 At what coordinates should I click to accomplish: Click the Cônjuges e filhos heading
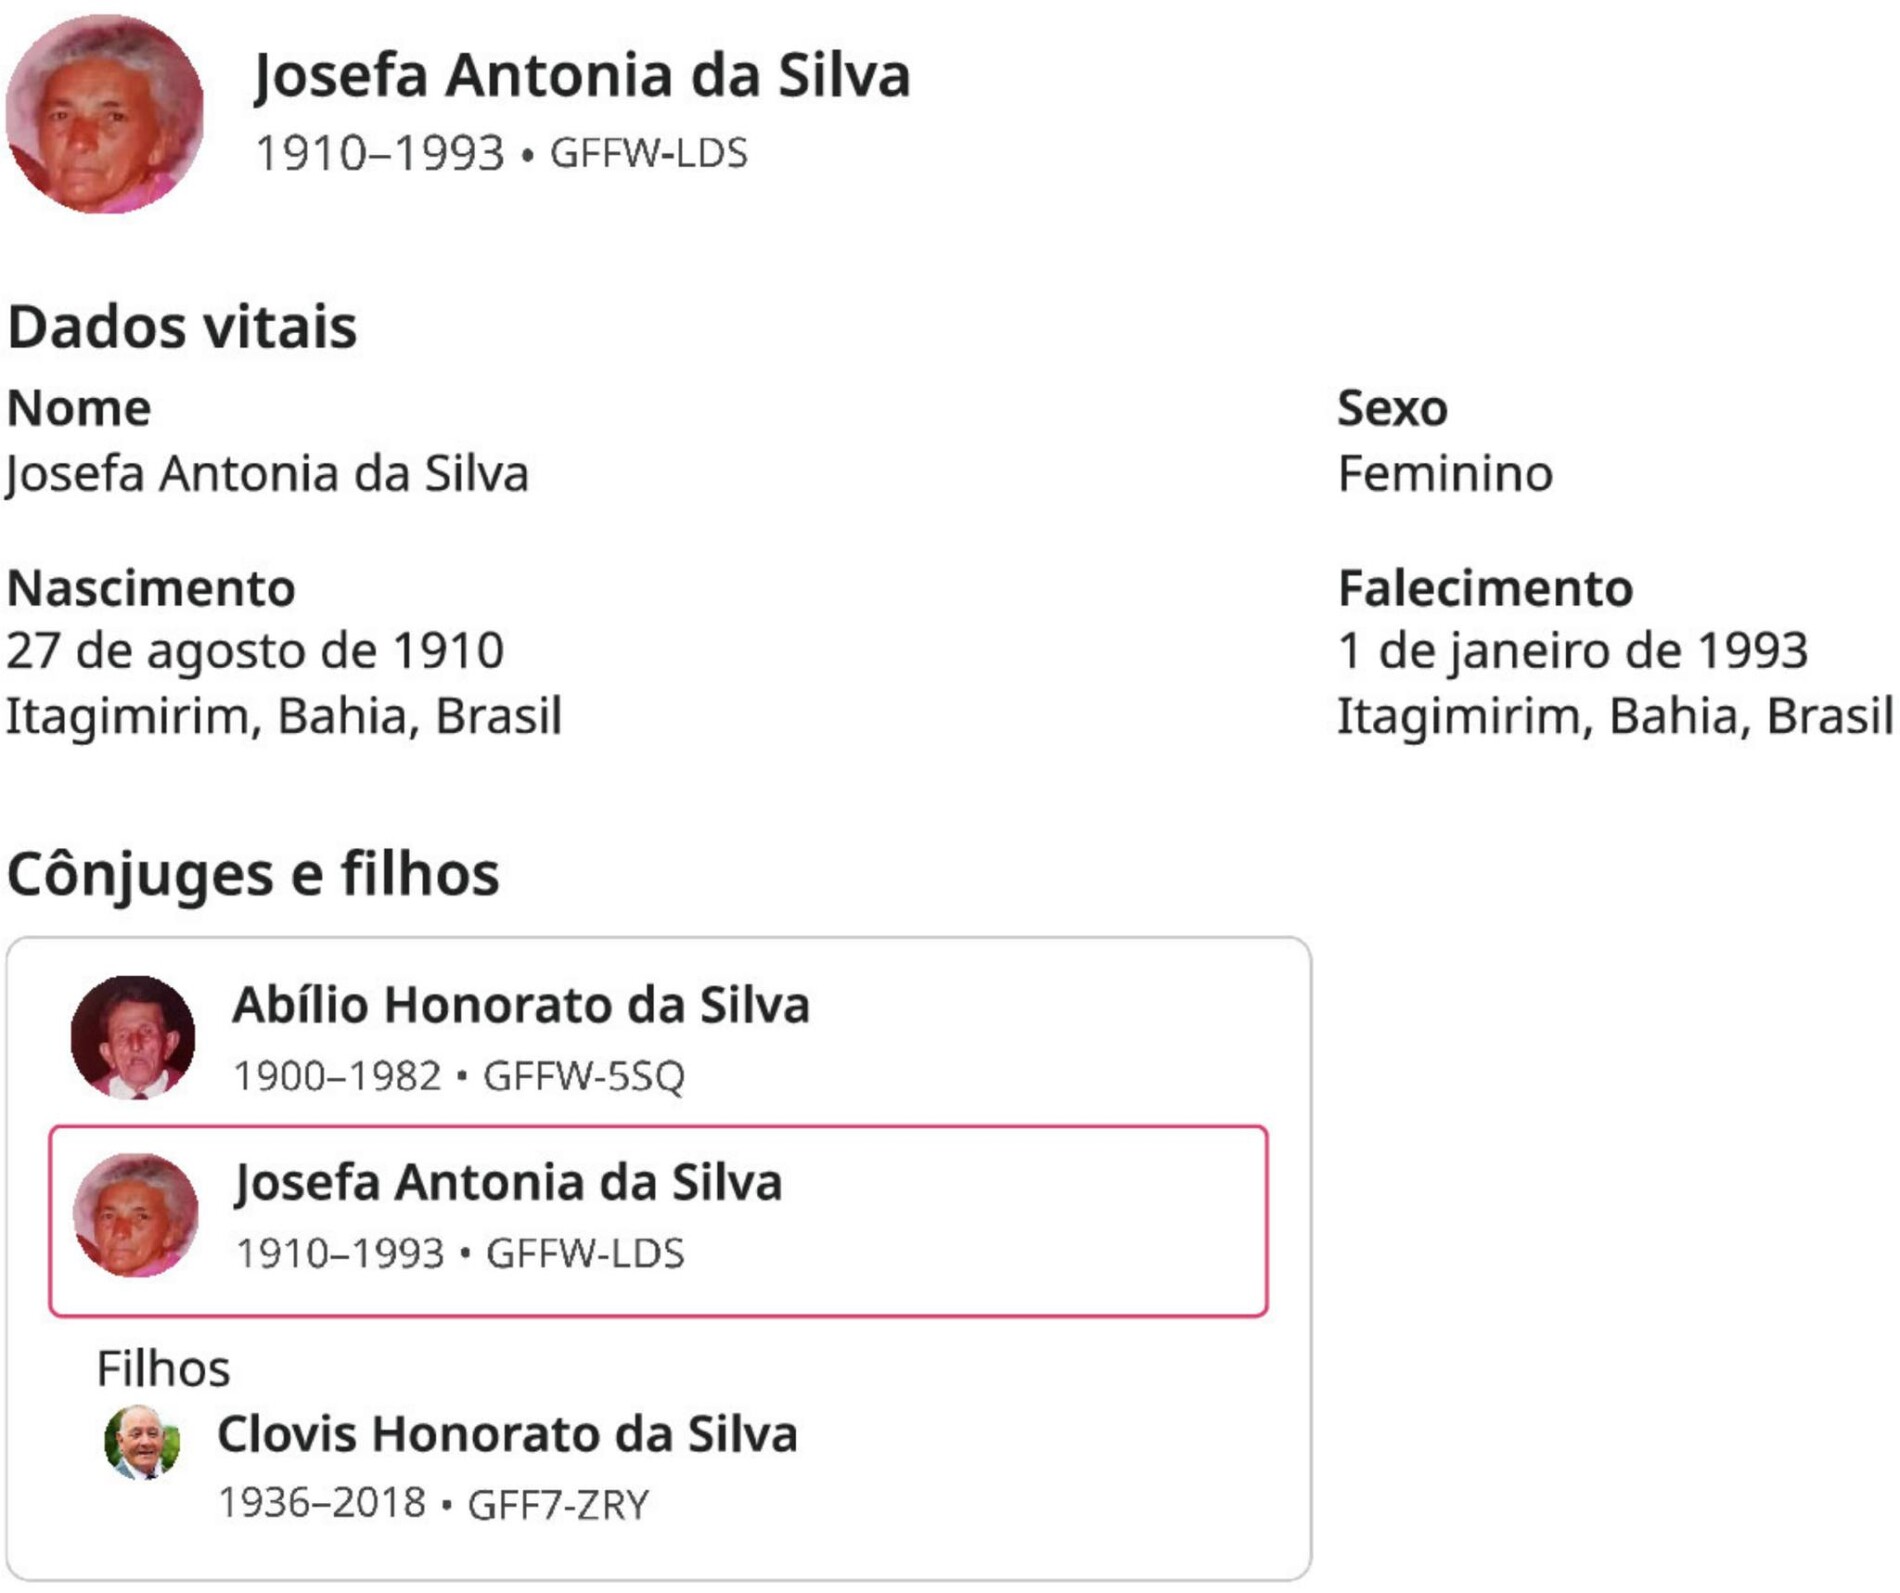pyautogui.click(x=253, y=874)
